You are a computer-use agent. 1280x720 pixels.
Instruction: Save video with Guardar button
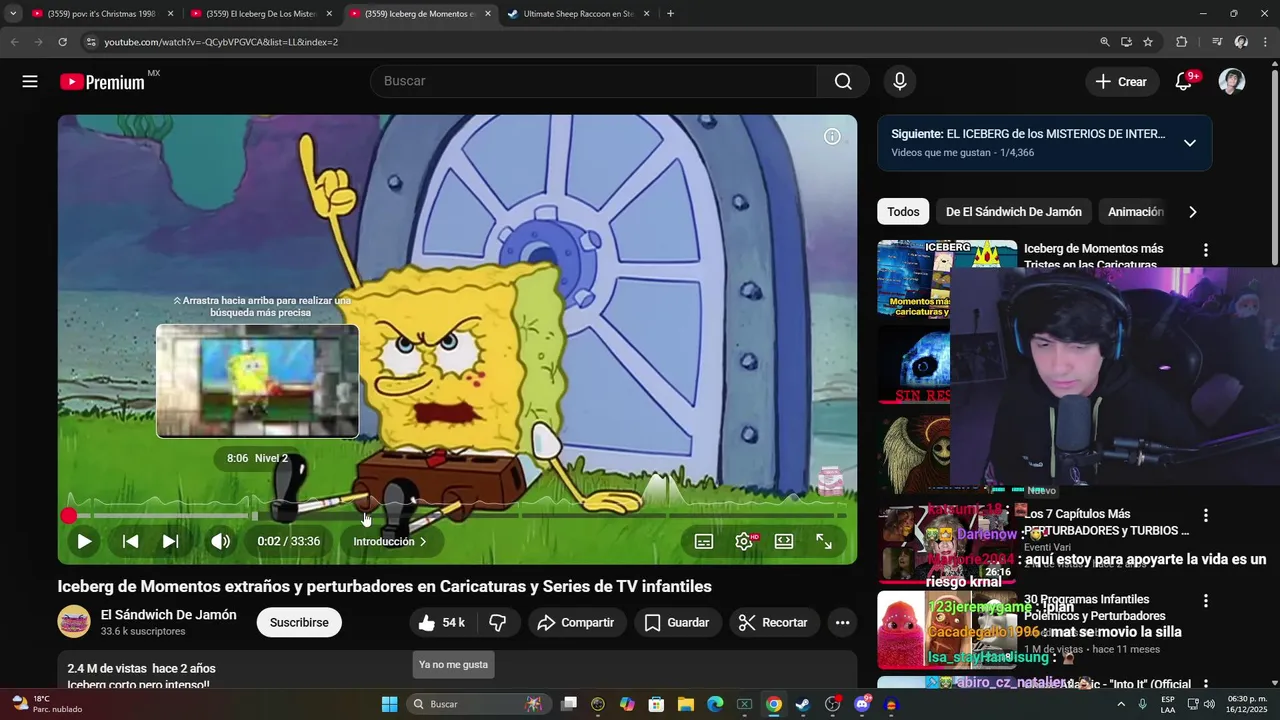point(677,623)
